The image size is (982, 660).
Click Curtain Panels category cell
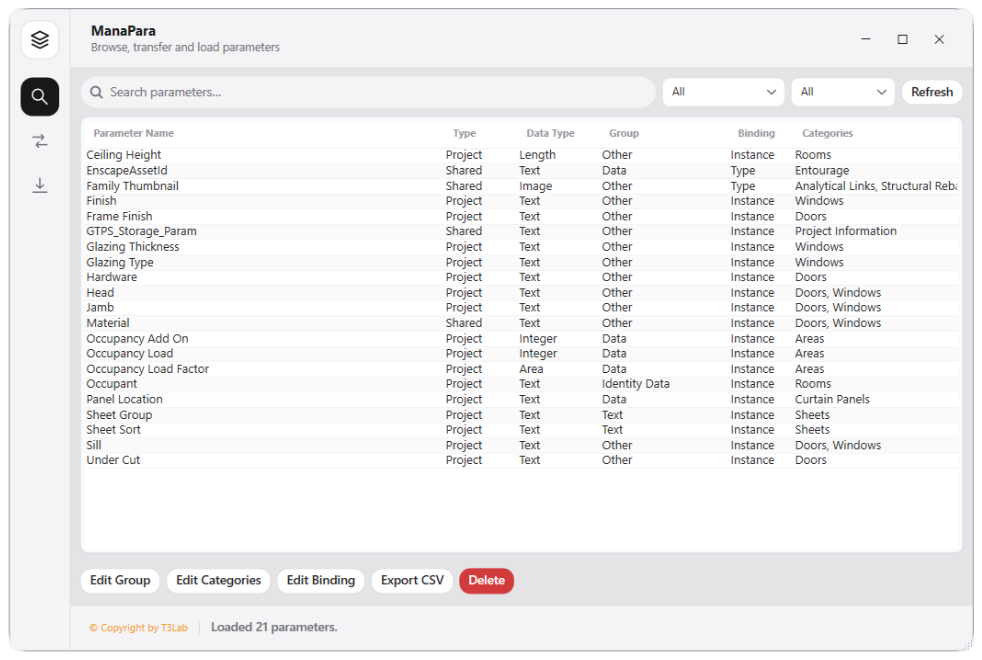pos(832,400)
